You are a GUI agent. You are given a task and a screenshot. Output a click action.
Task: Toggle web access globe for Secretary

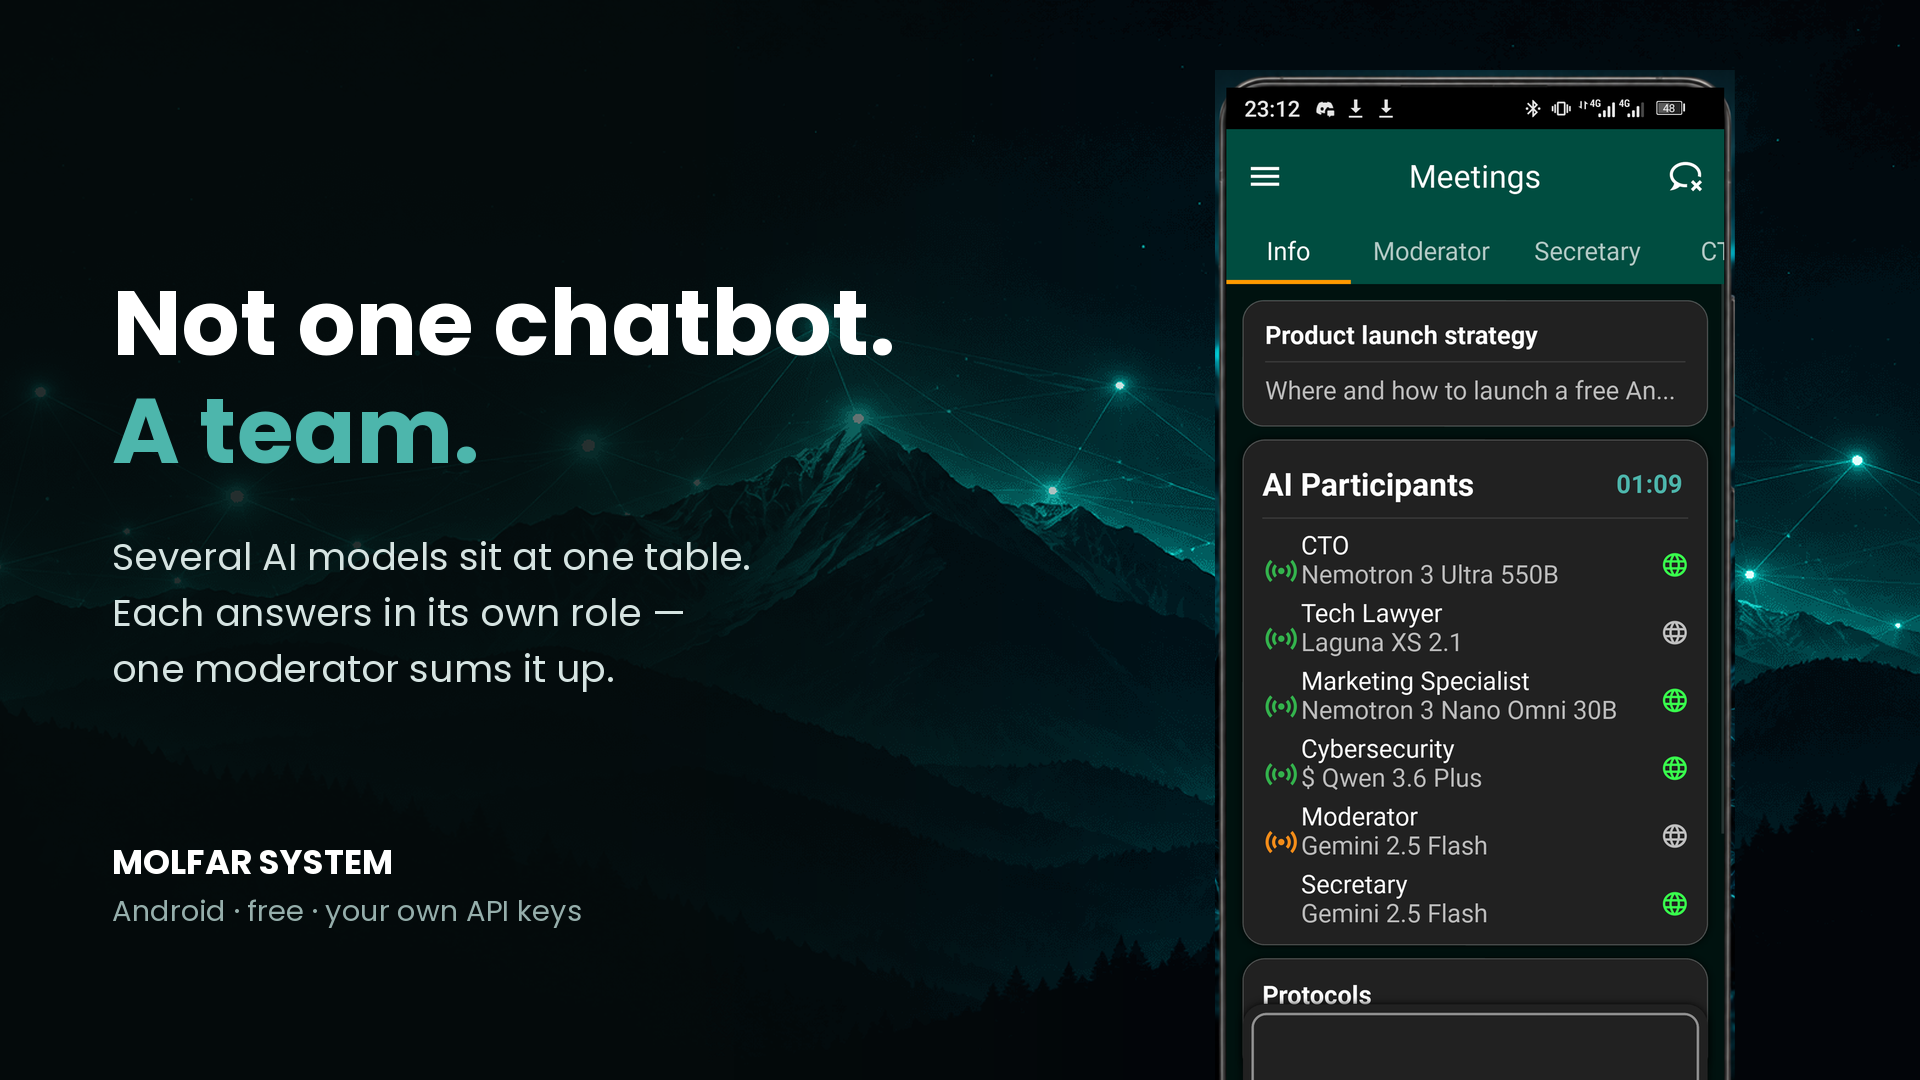tap(1675, 904)
